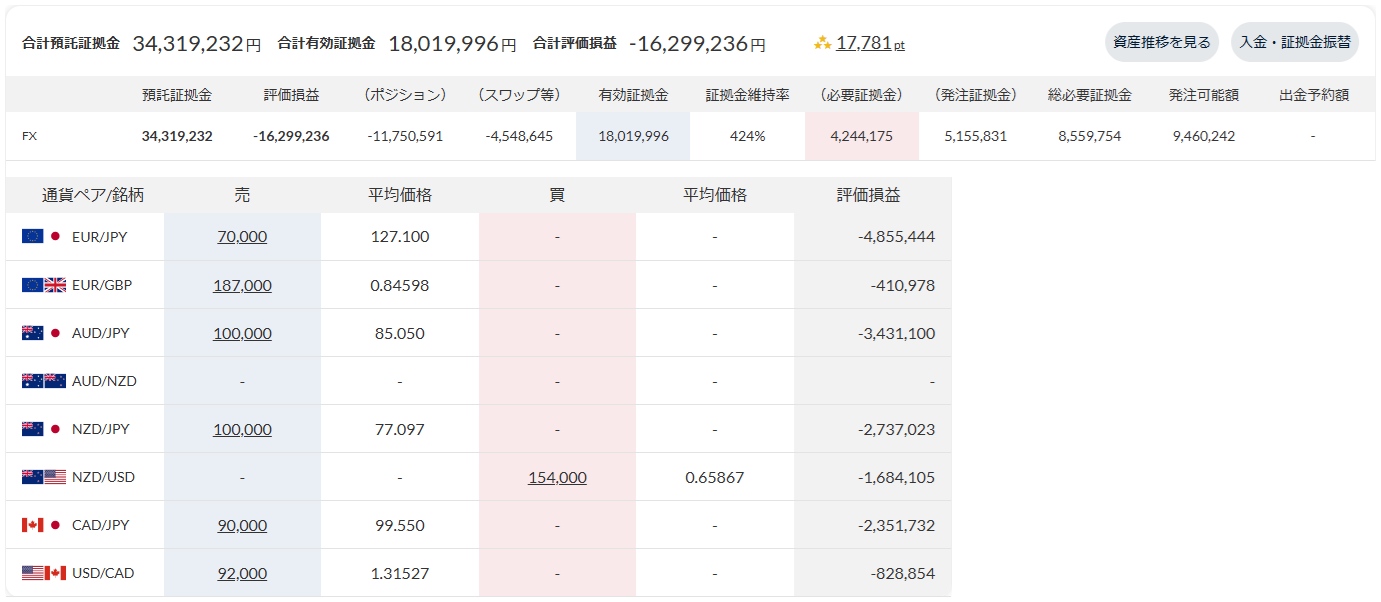This screenshot has height=602, width=1381.
Task: Click the 5,155,831 order margin value
Action: (976, 136)
